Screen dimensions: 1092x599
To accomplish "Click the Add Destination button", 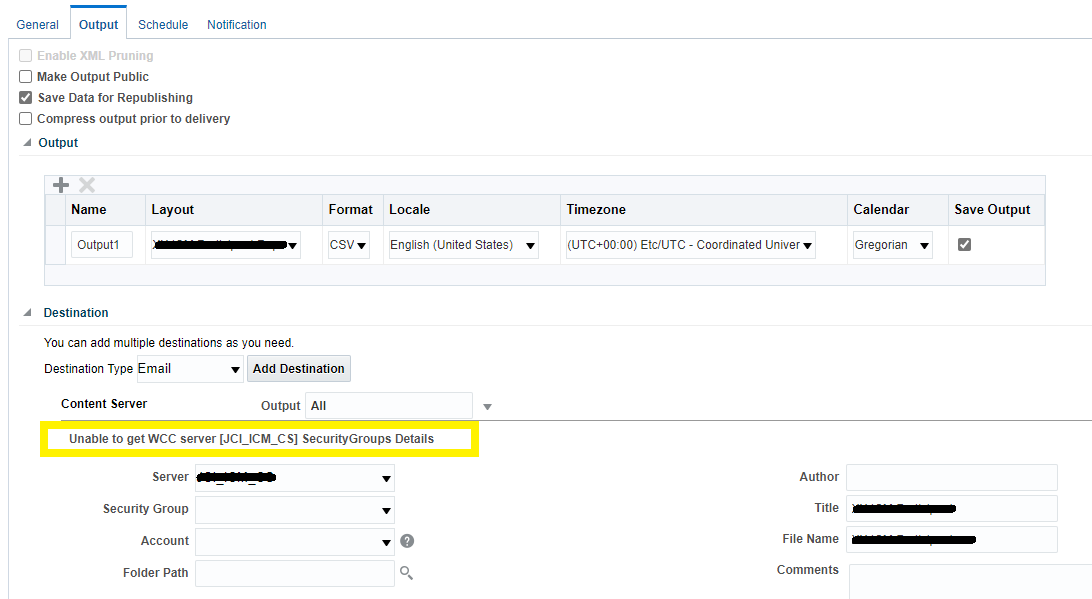I will [299, 368].
